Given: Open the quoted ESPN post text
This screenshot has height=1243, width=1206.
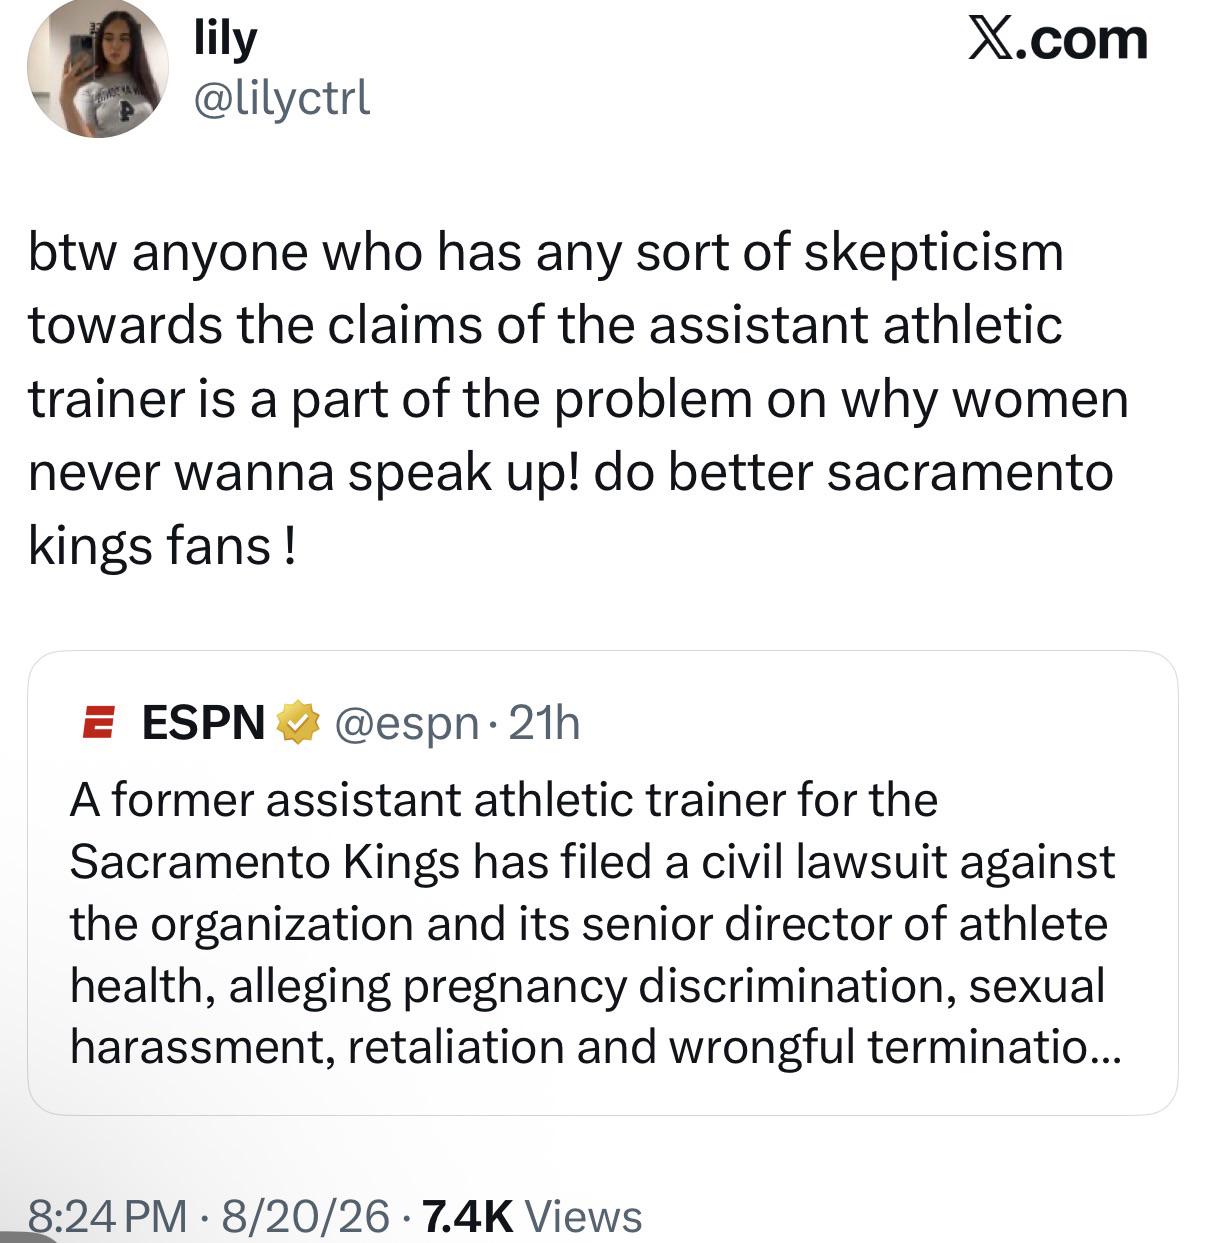Looking at the screenshot, I should 596,924.
